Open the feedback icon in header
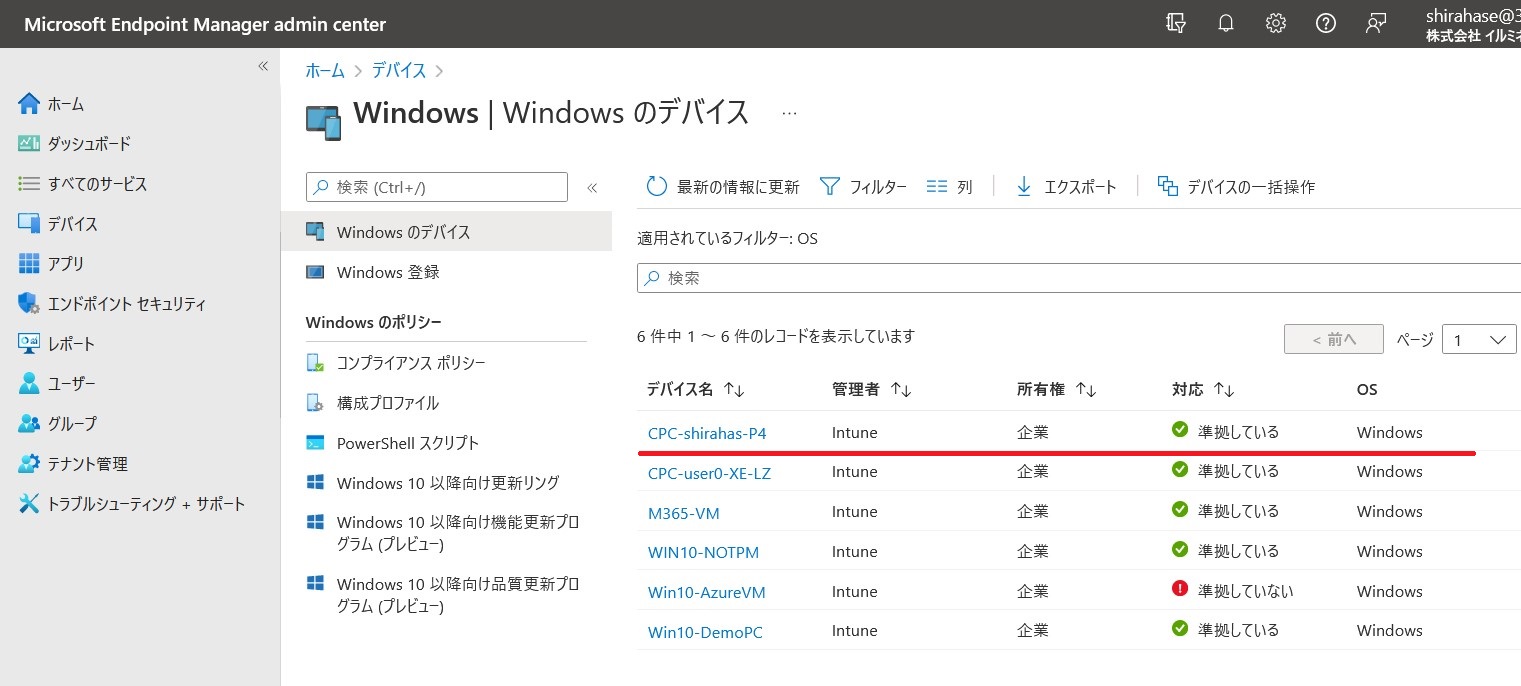The height and width of the screenshot is (686, 1521). coord(1376,24)
